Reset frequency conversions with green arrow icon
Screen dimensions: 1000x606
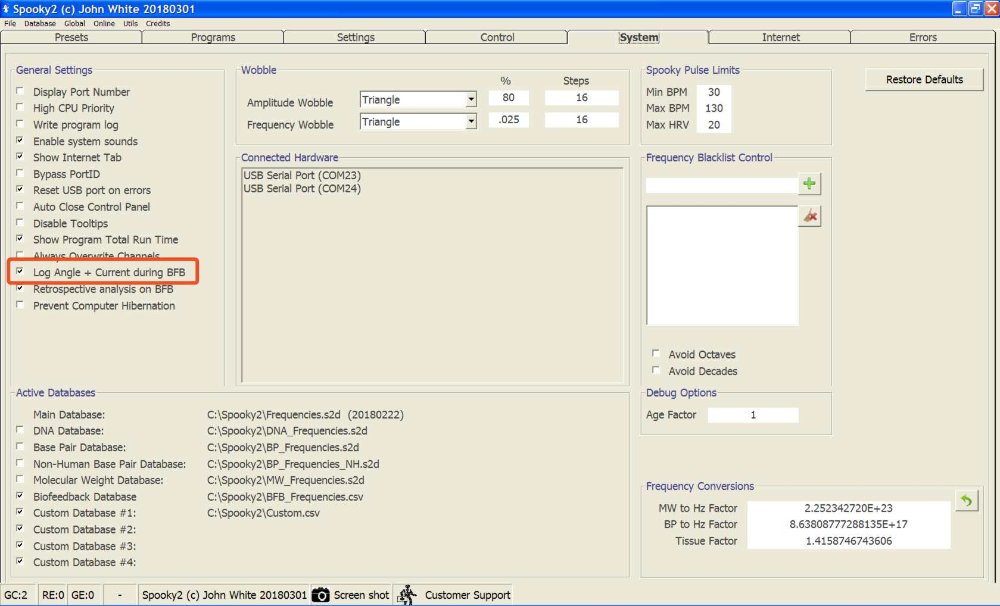[x=967, y=501]
